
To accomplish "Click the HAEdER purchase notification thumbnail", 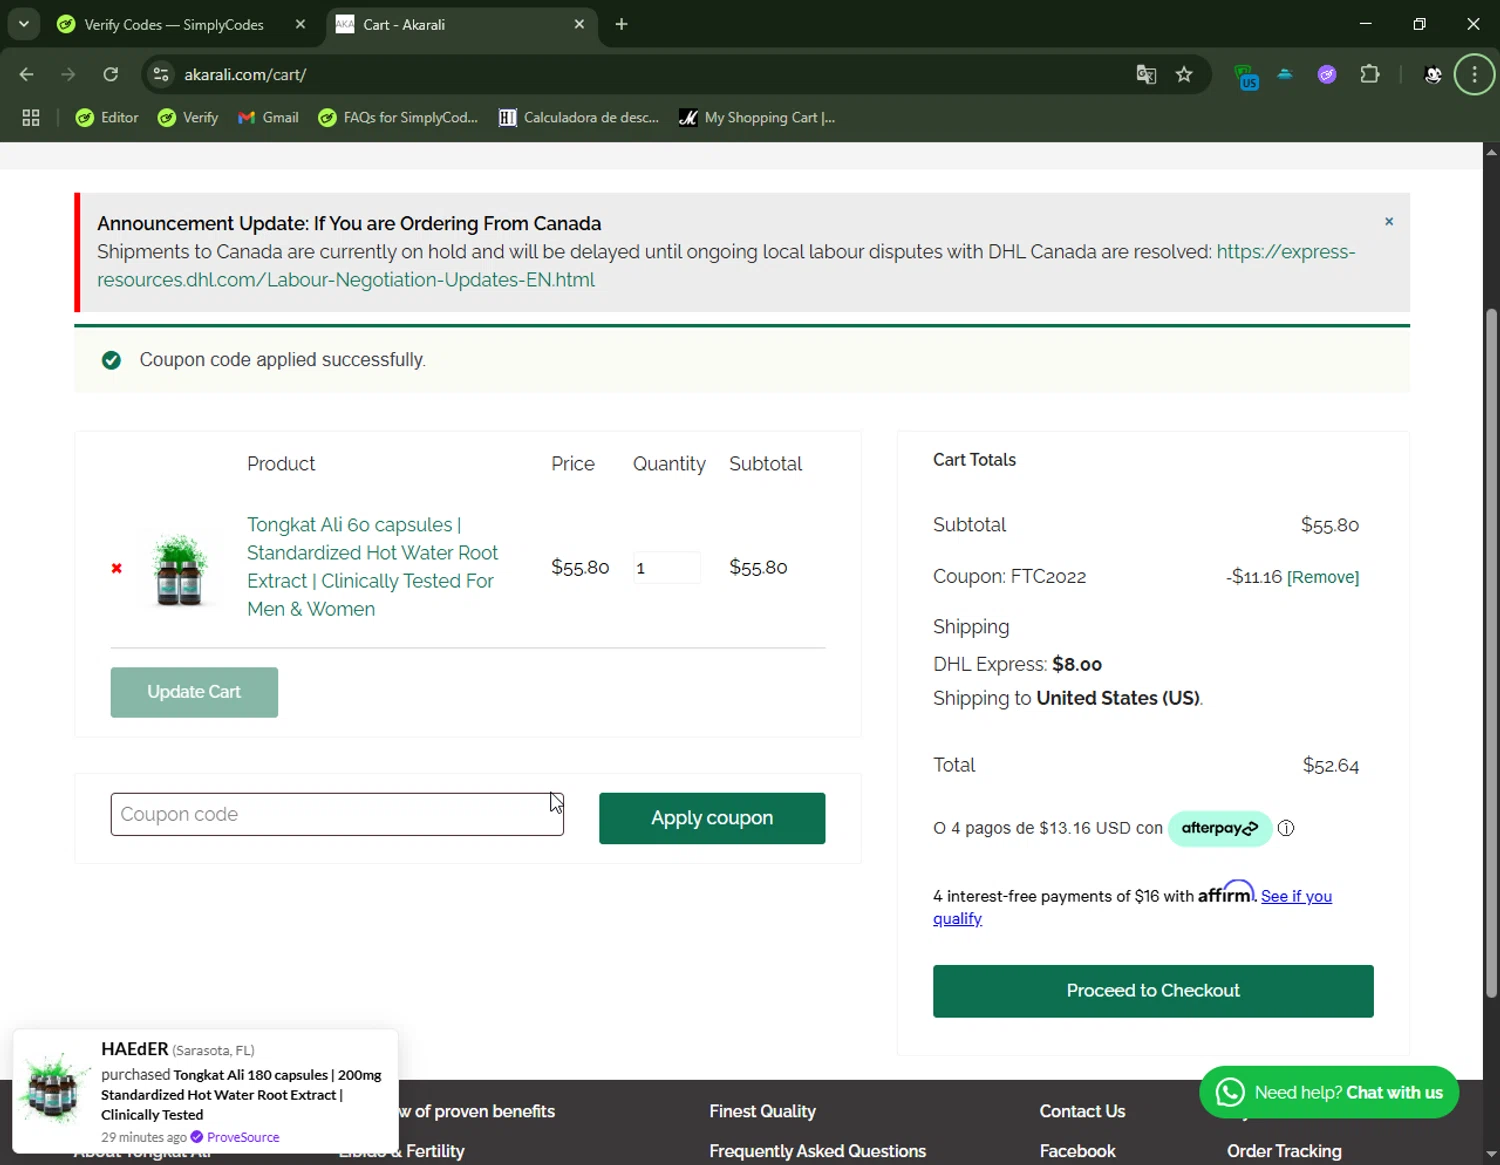I will coord(54,1087).
